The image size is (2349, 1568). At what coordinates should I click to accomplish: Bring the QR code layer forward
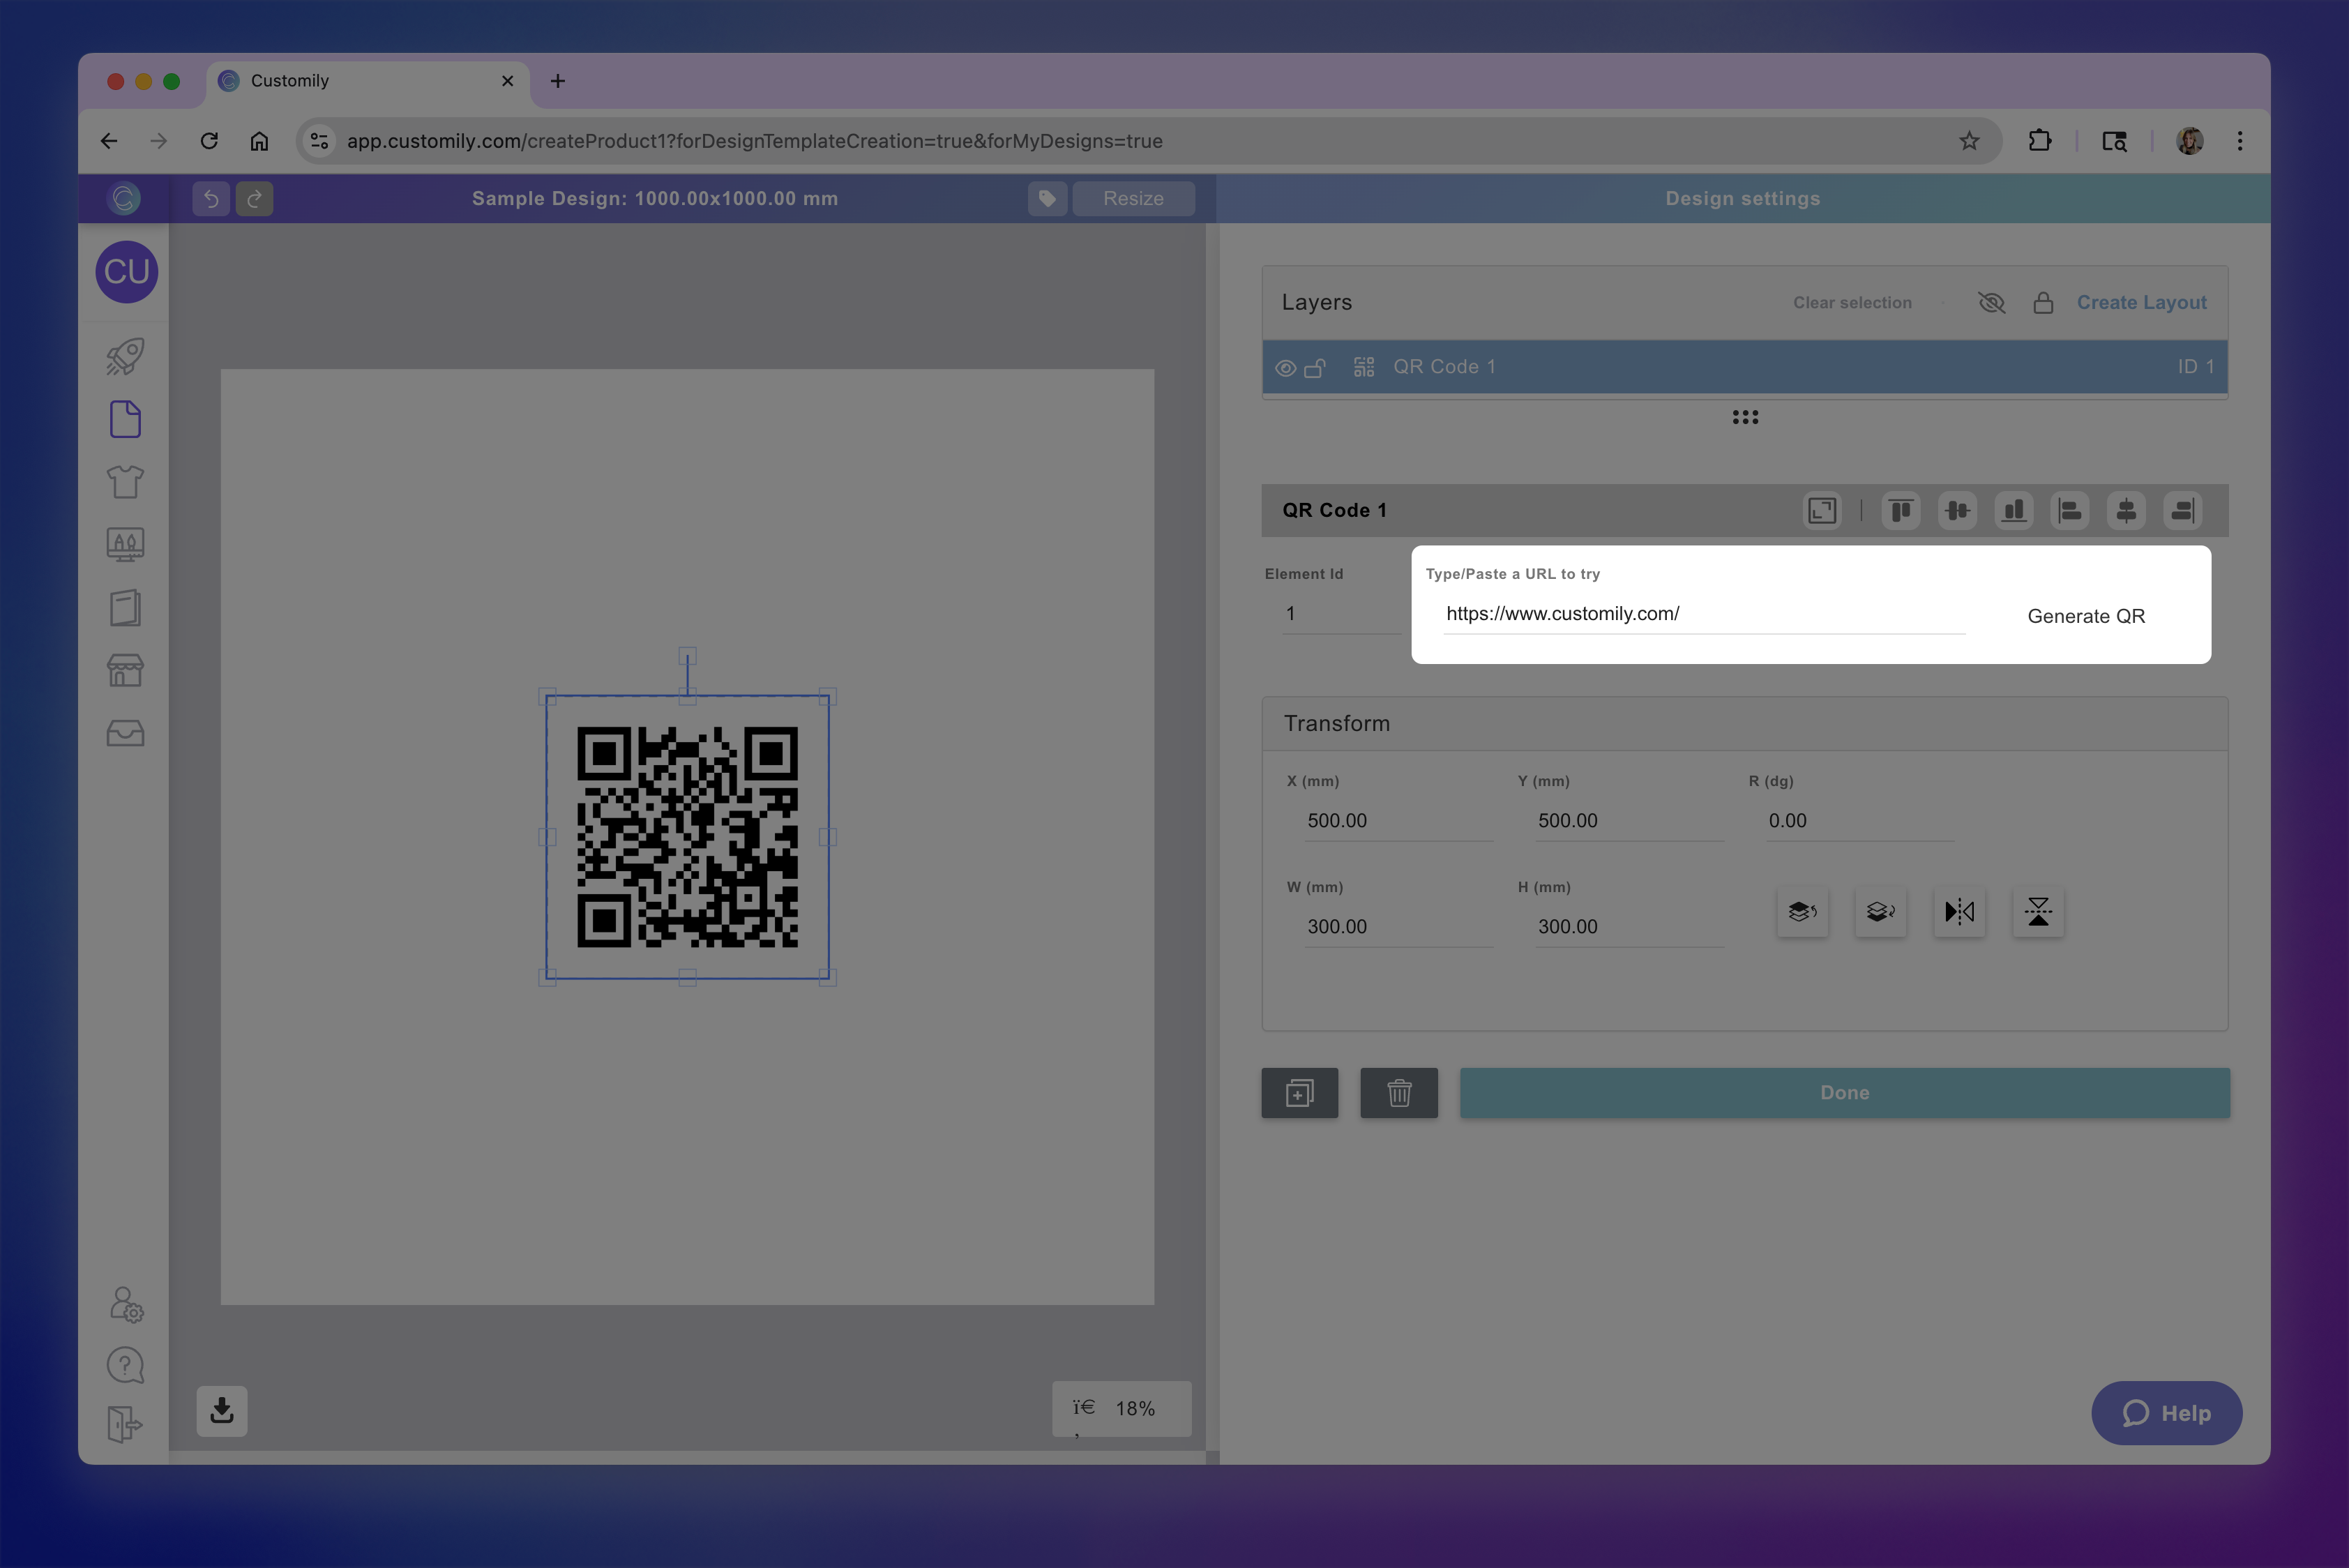[1802, 912]
